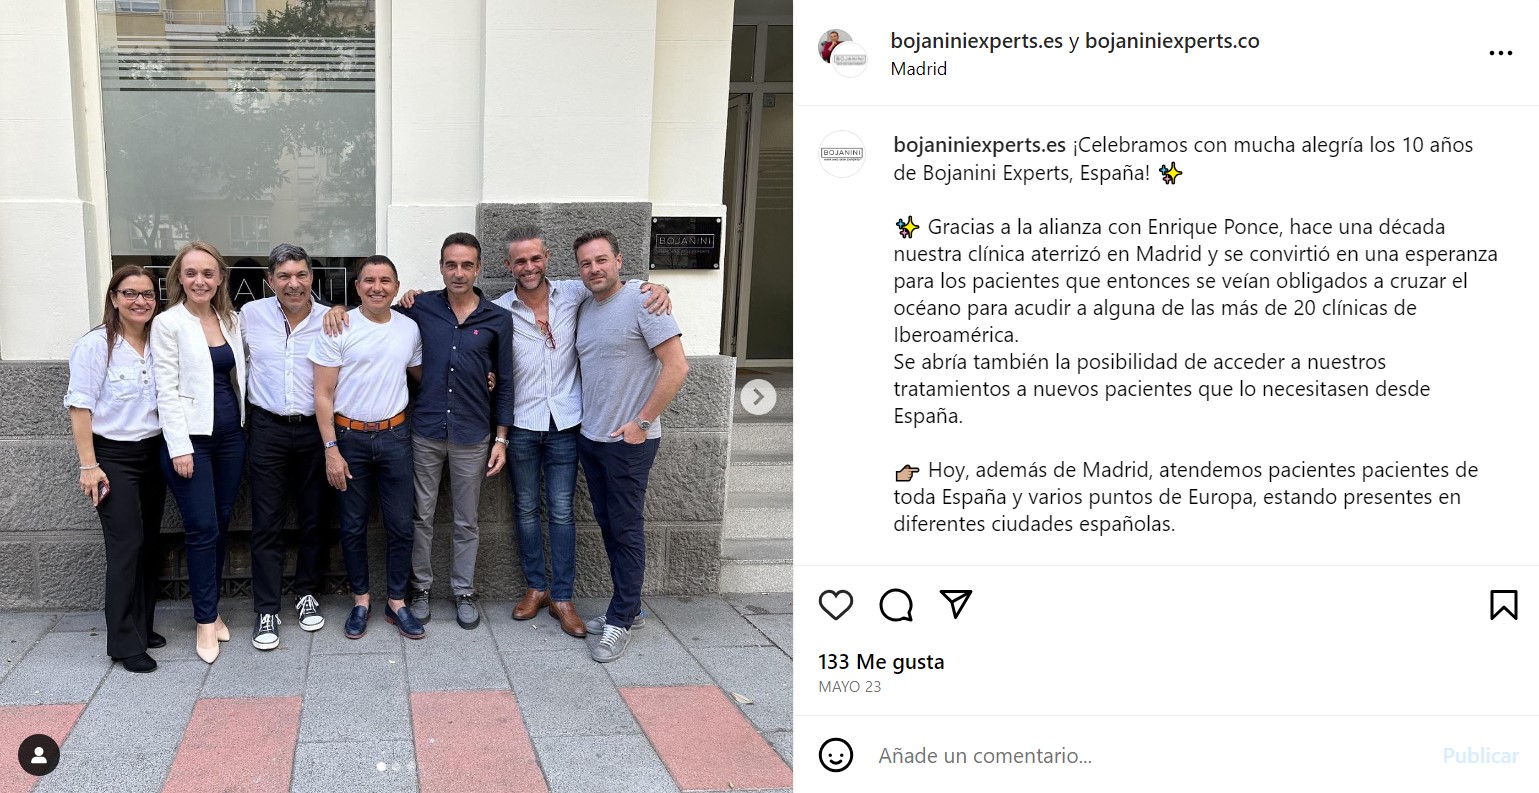Screen dimensions: 1539x793
Task: Open comments with the speech bubble icon
Action: (x=896, y=605)
